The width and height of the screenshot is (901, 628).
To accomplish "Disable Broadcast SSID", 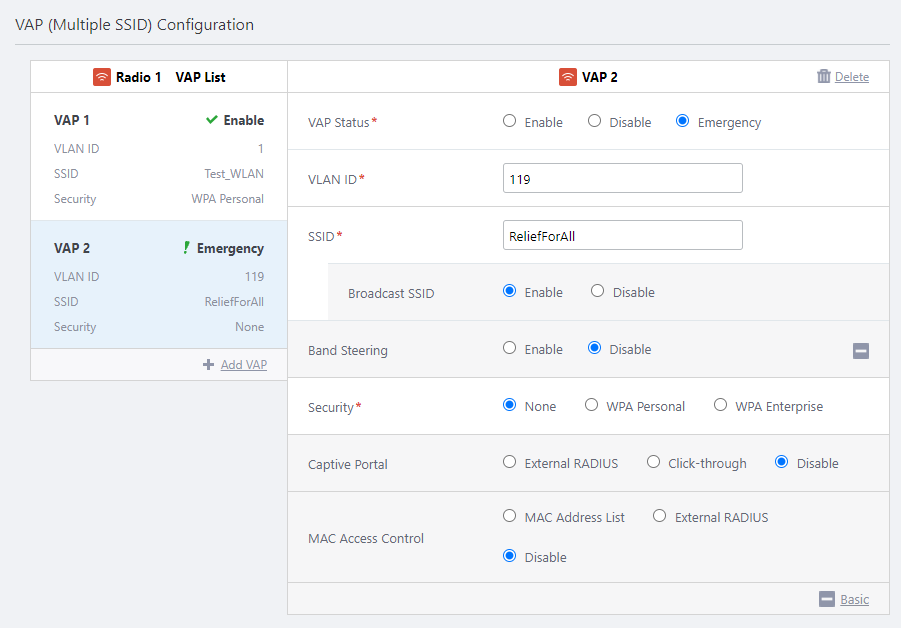I will pos(598,292).
